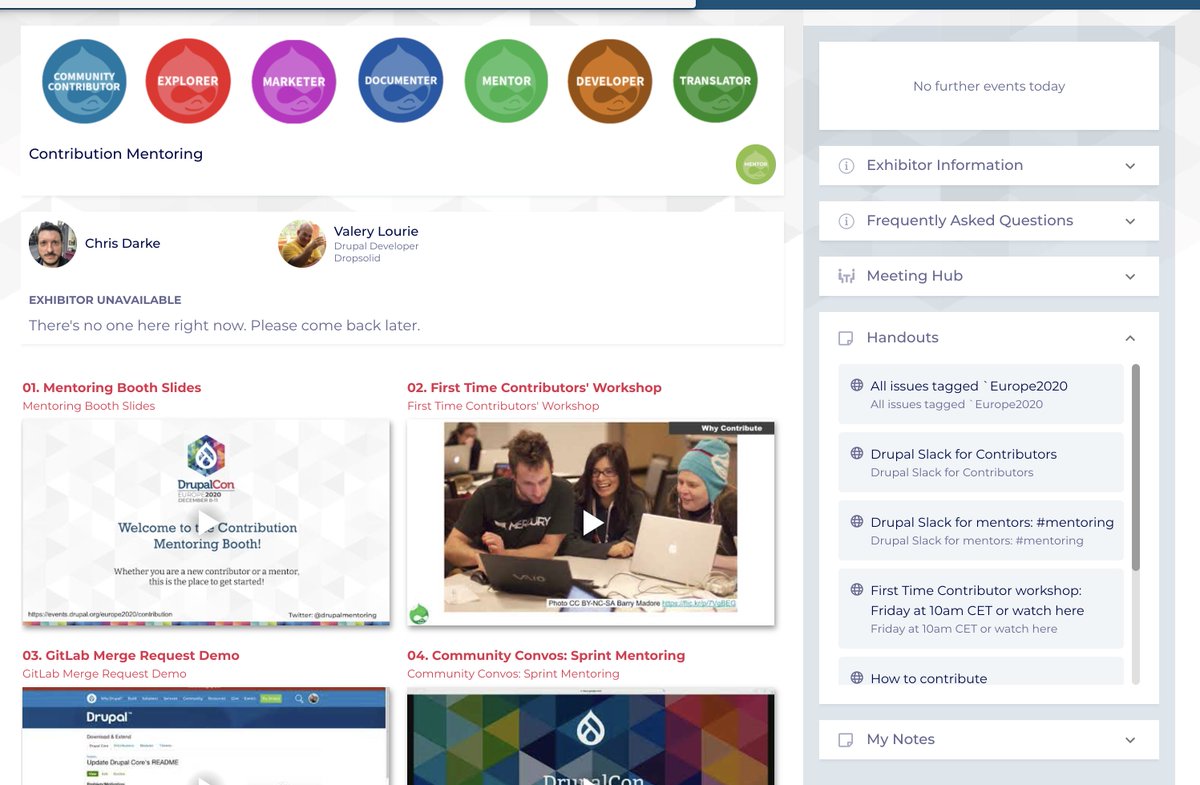Screen dimensions: 1200x785
Task: Click the Valery Lourie name
Action: (x=376, y=231)
